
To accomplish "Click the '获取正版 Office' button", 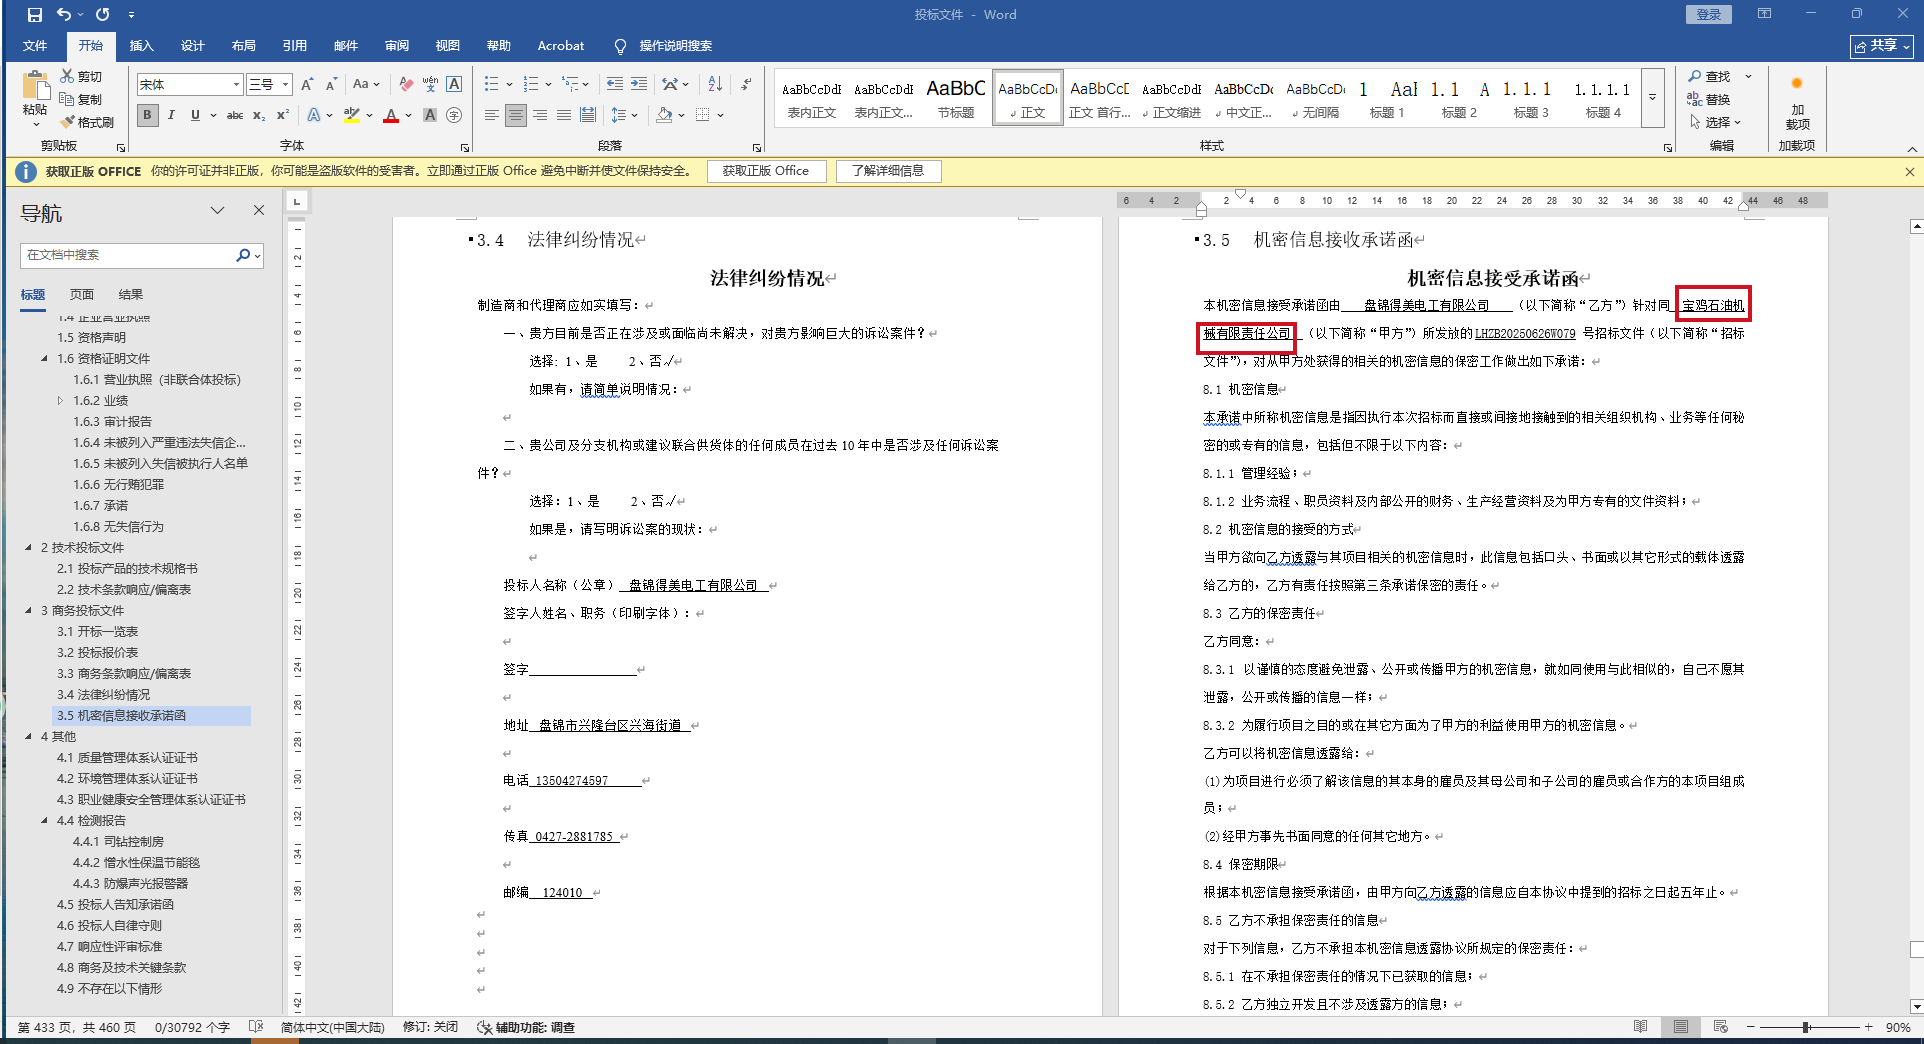I will 766,171.
